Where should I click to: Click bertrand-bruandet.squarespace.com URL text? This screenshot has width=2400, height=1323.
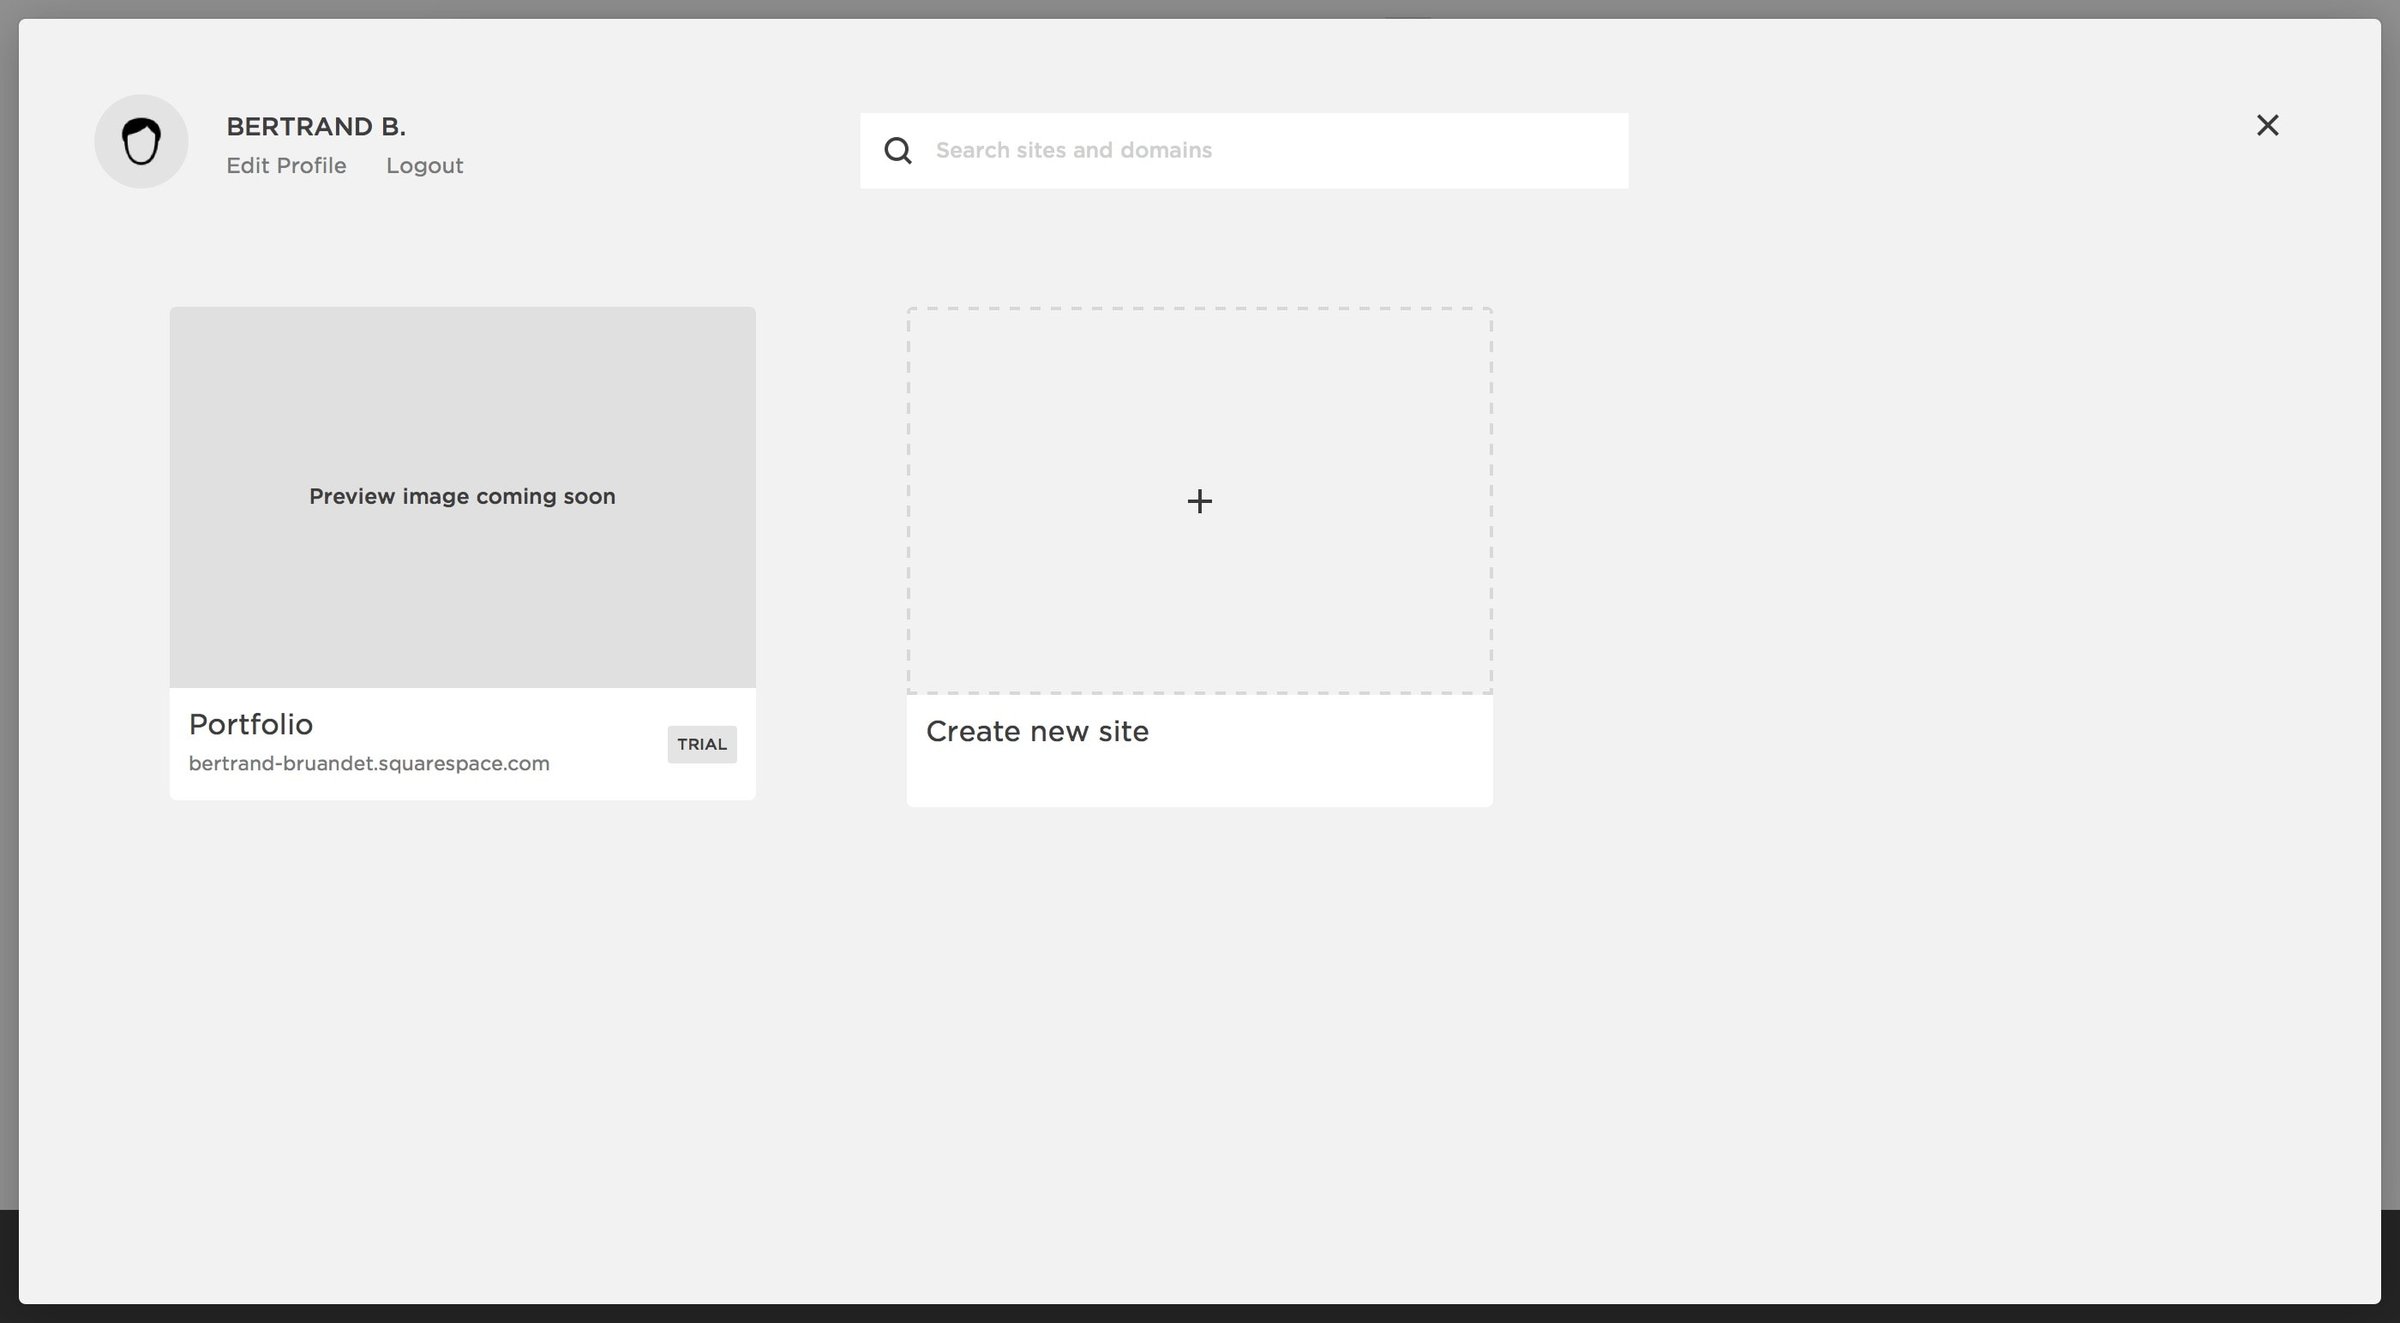click(x=369, y=764)
